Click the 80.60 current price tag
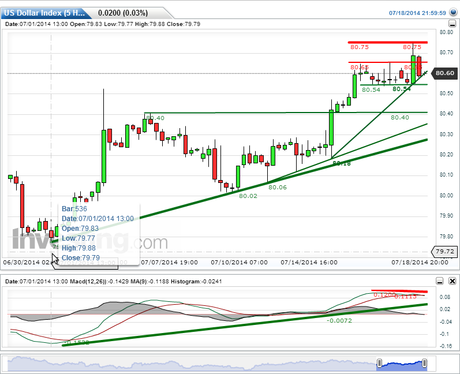The width and height of the screenshot is (460, 374). tap(445, 73)
